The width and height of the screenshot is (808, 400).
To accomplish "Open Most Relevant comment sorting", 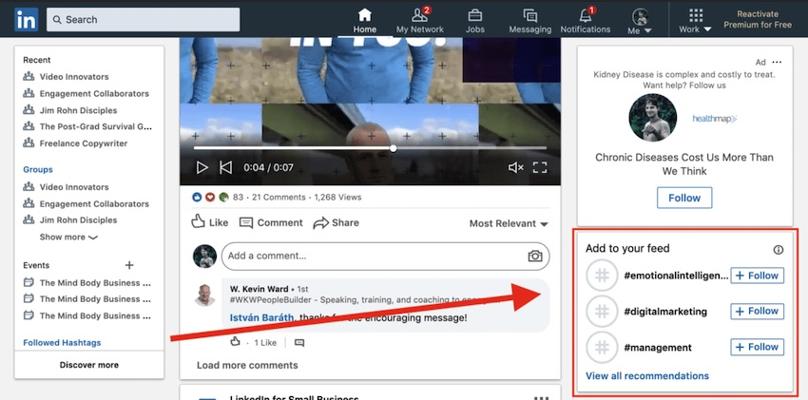I will tap(509, 224).
